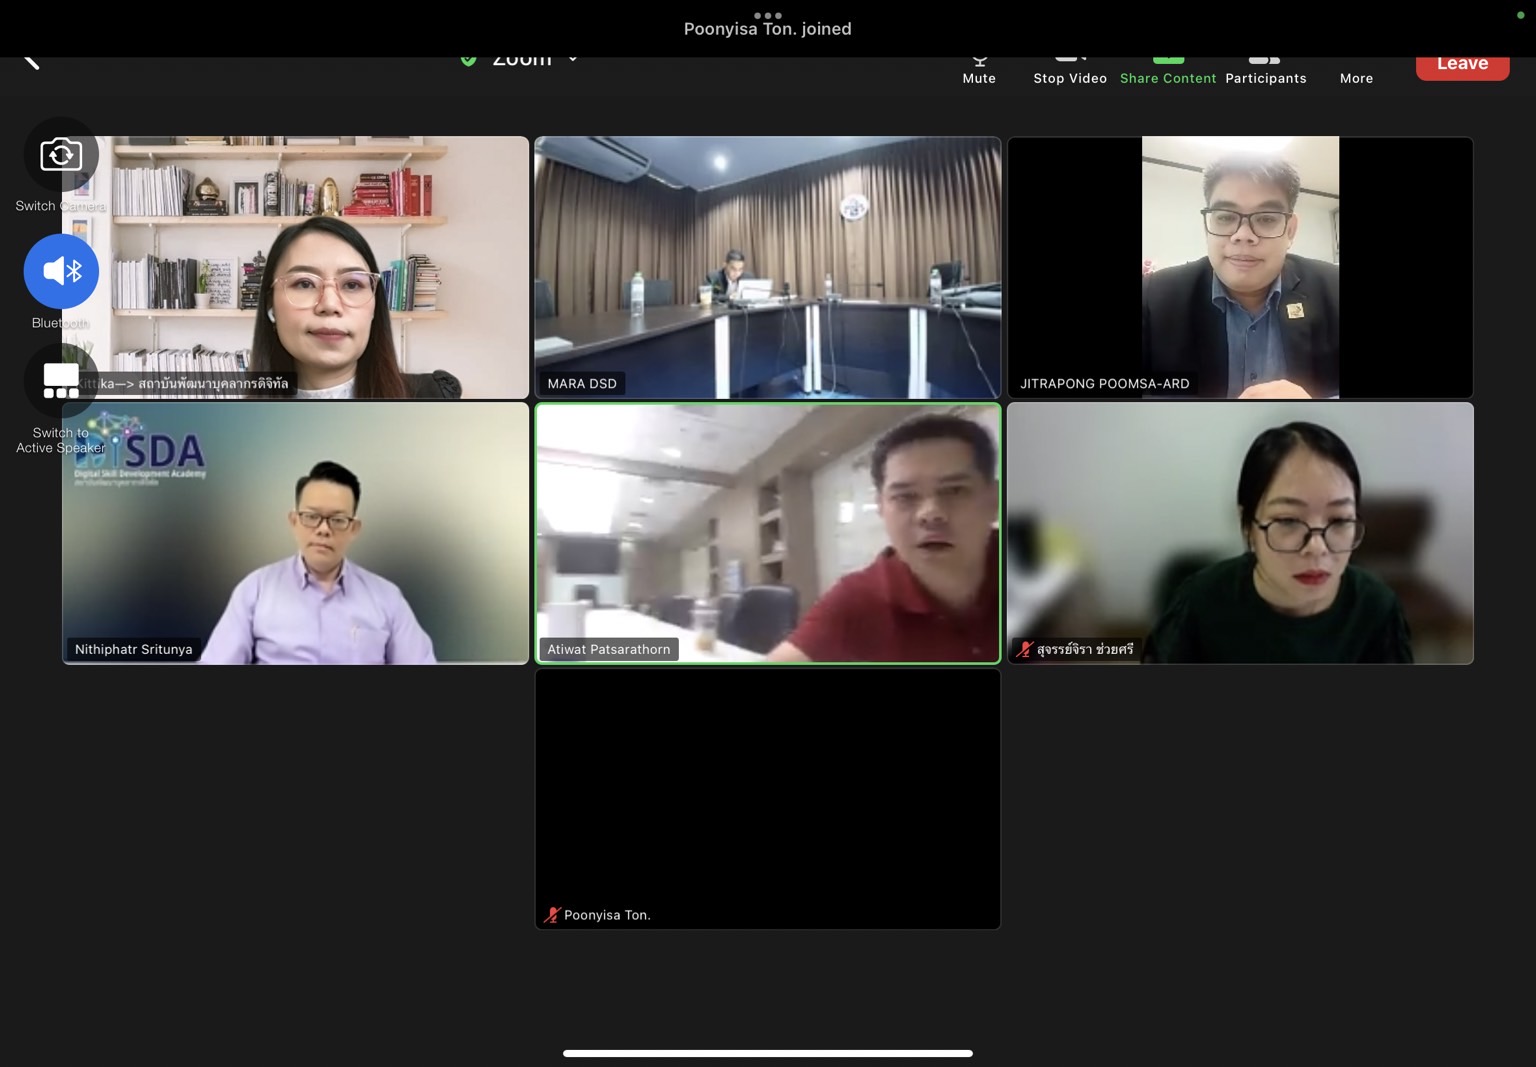The width and height of the screenshot is (1536, 1067).
Task: Stop Video from the toolbar
Action: point(1070,68)
